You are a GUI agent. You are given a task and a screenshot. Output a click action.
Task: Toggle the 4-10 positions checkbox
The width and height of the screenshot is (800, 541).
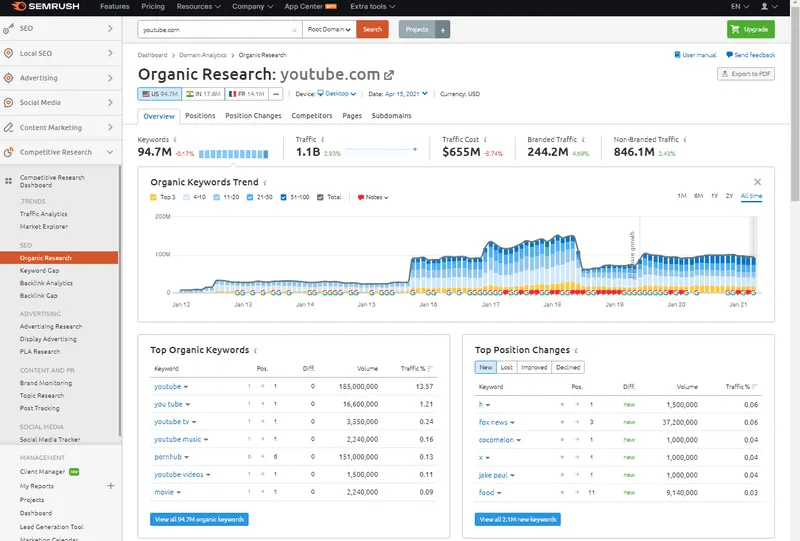click(x=186, y=197)
